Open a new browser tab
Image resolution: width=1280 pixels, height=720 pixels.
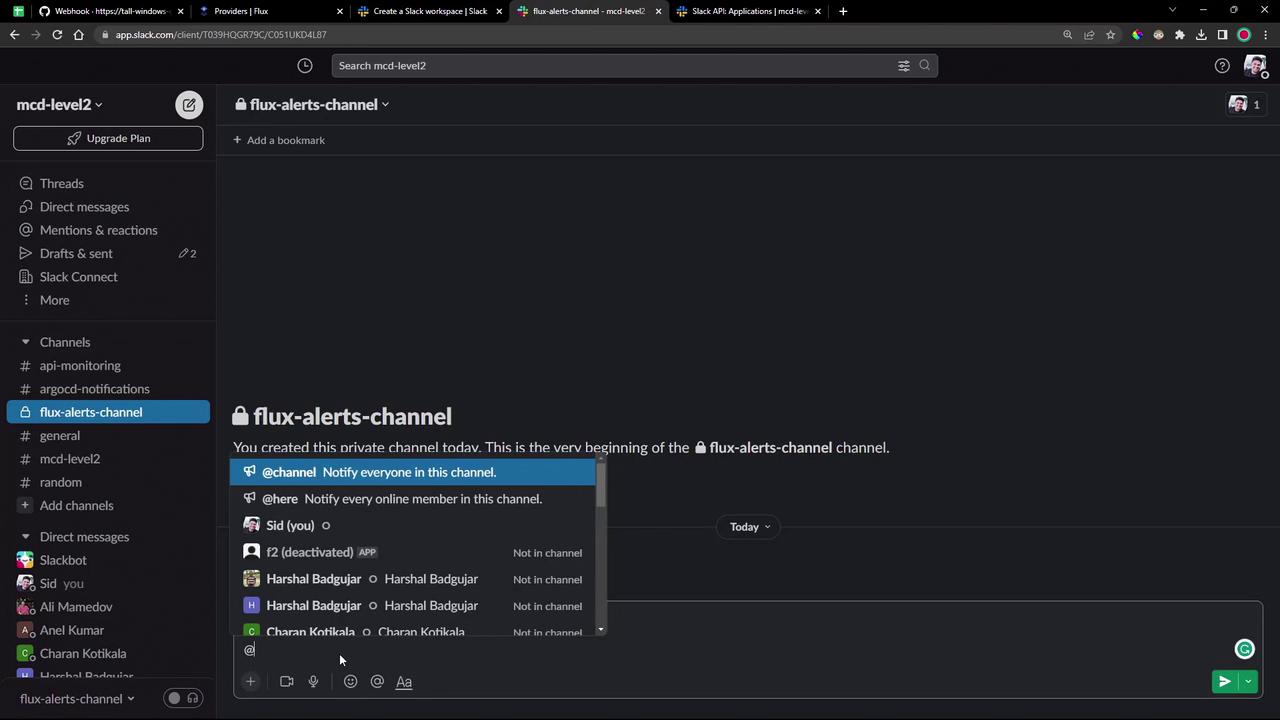pos(843,11)
